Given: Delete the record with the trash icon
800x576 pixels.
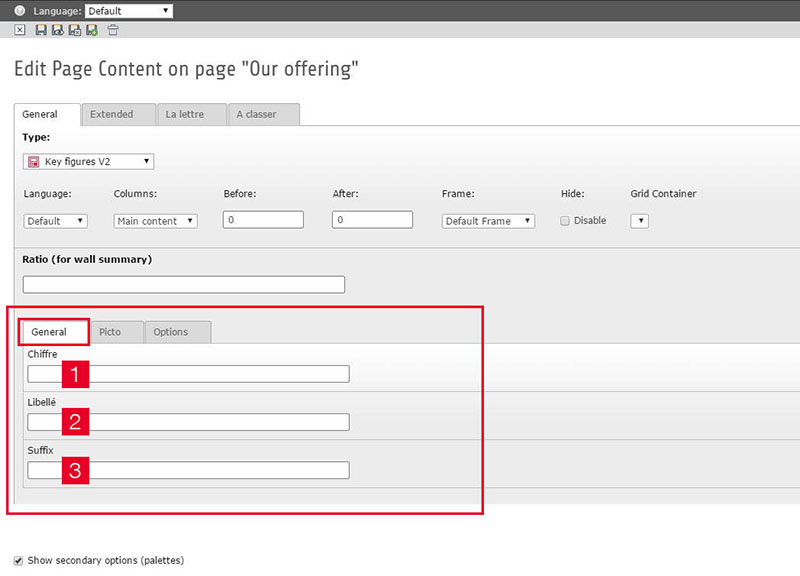Looking at the screenshot, I should (113, 30).
